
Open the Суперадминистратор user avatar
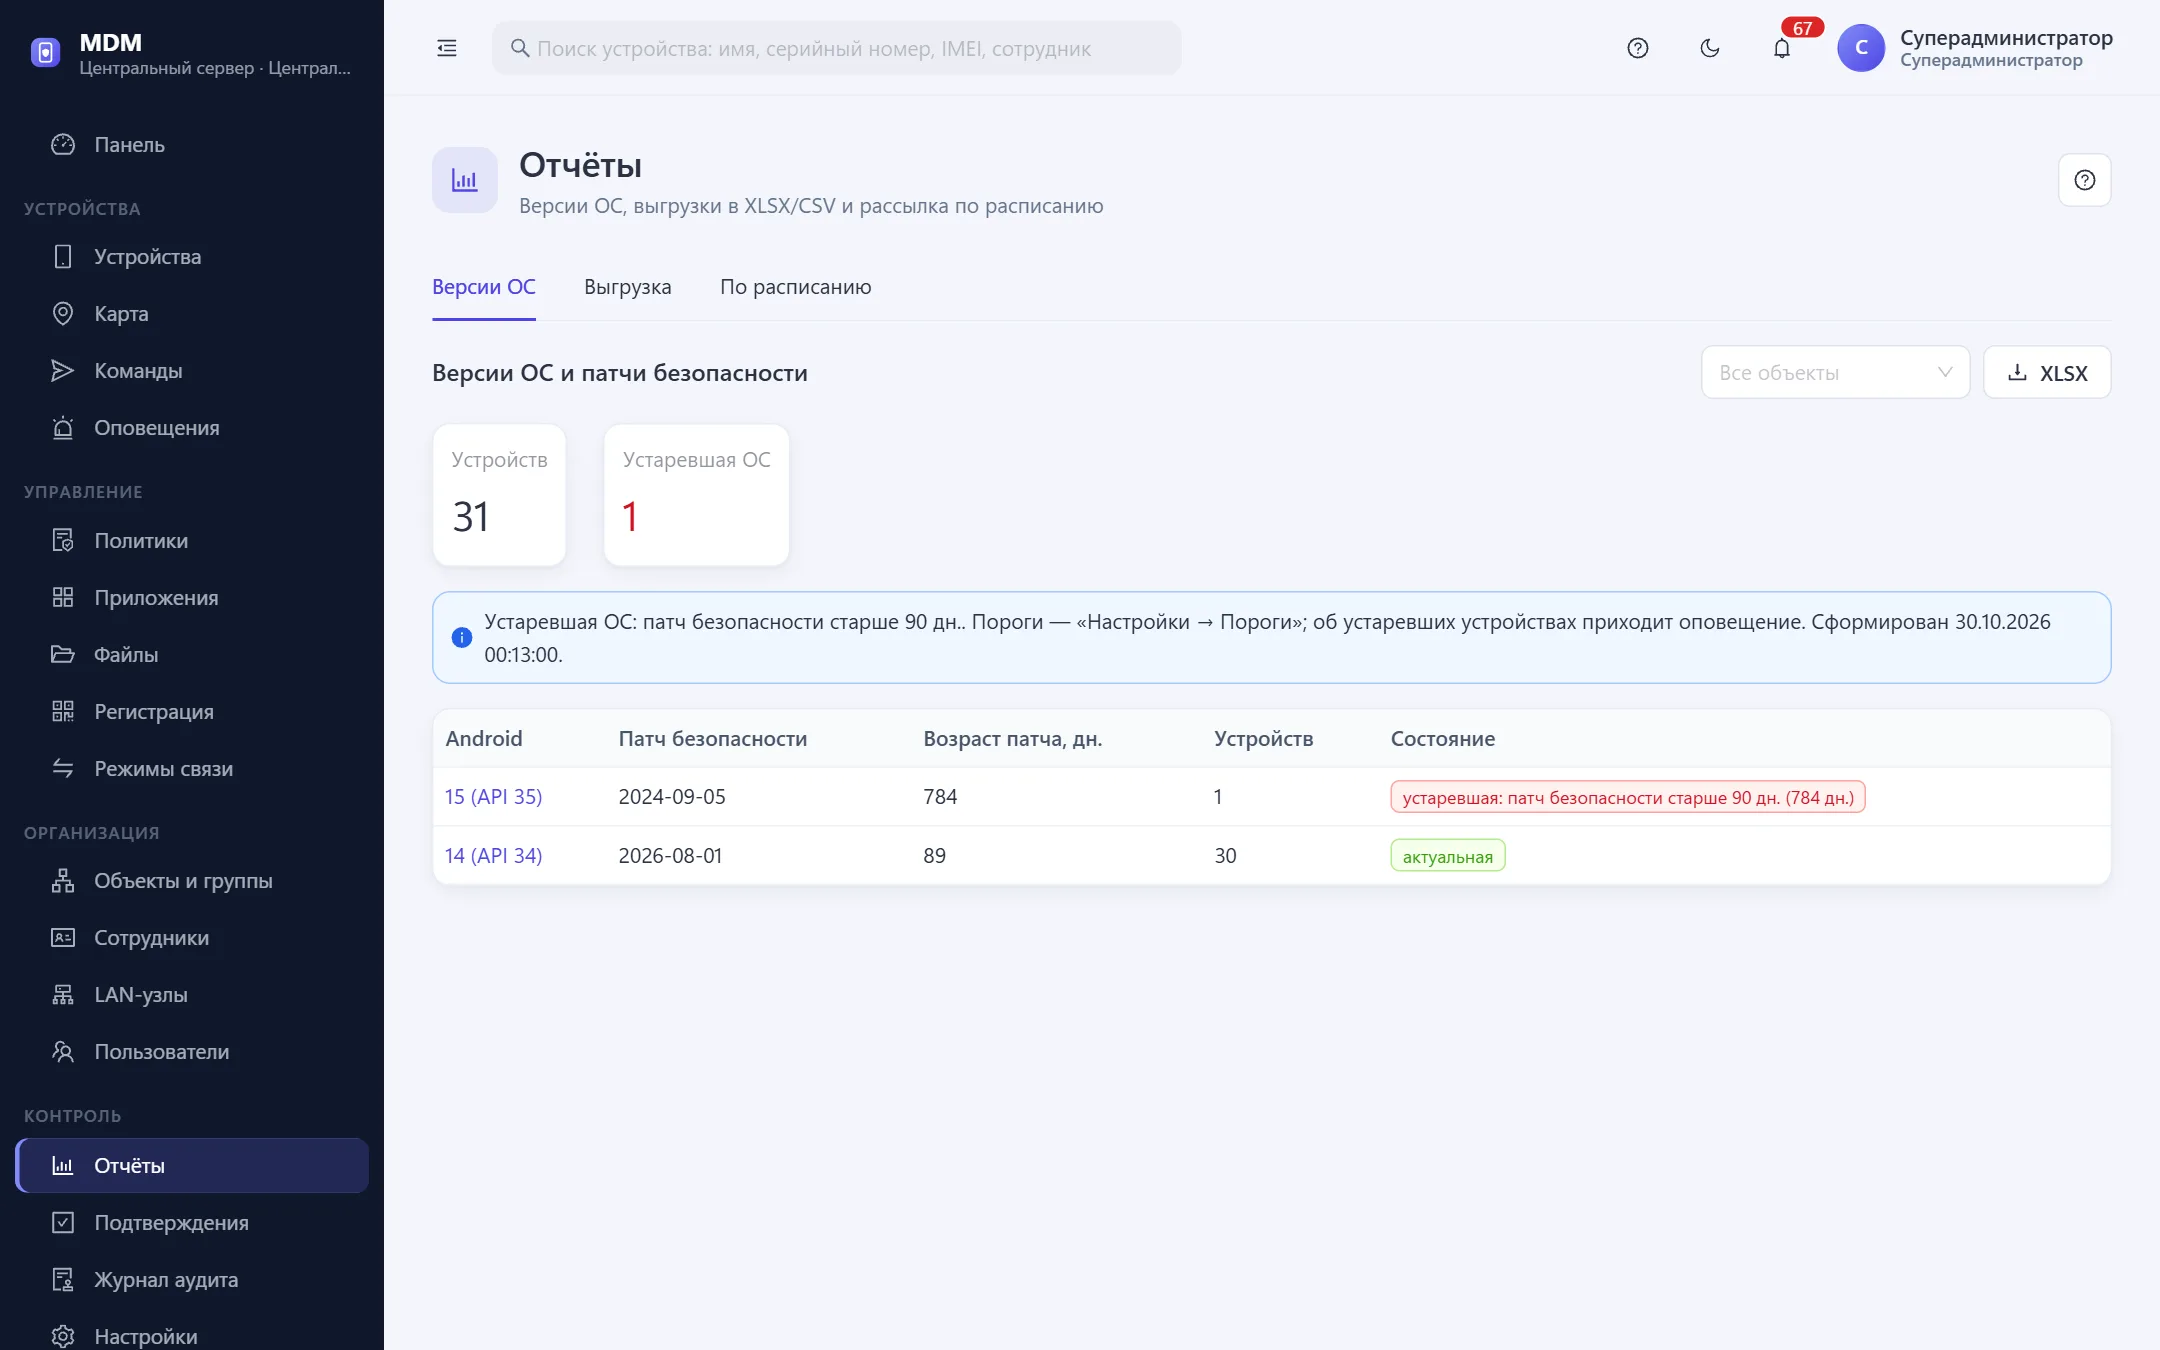coord(1861,48)
